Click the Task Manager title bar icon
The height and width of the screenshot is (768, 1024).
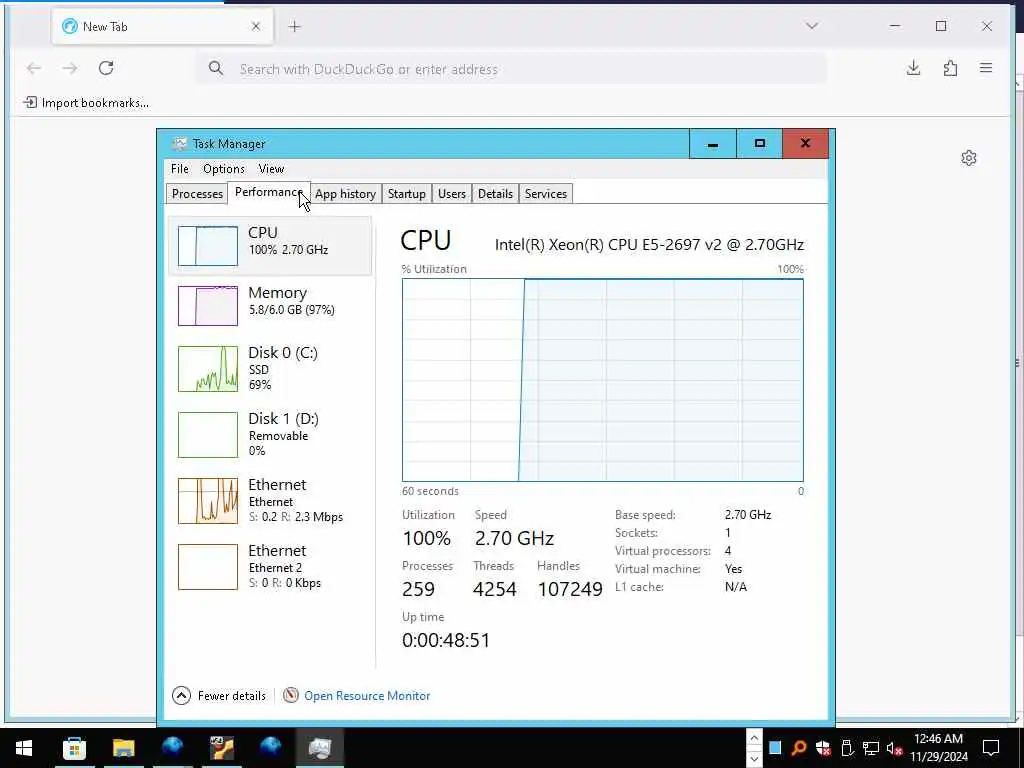tap(179, 144)
